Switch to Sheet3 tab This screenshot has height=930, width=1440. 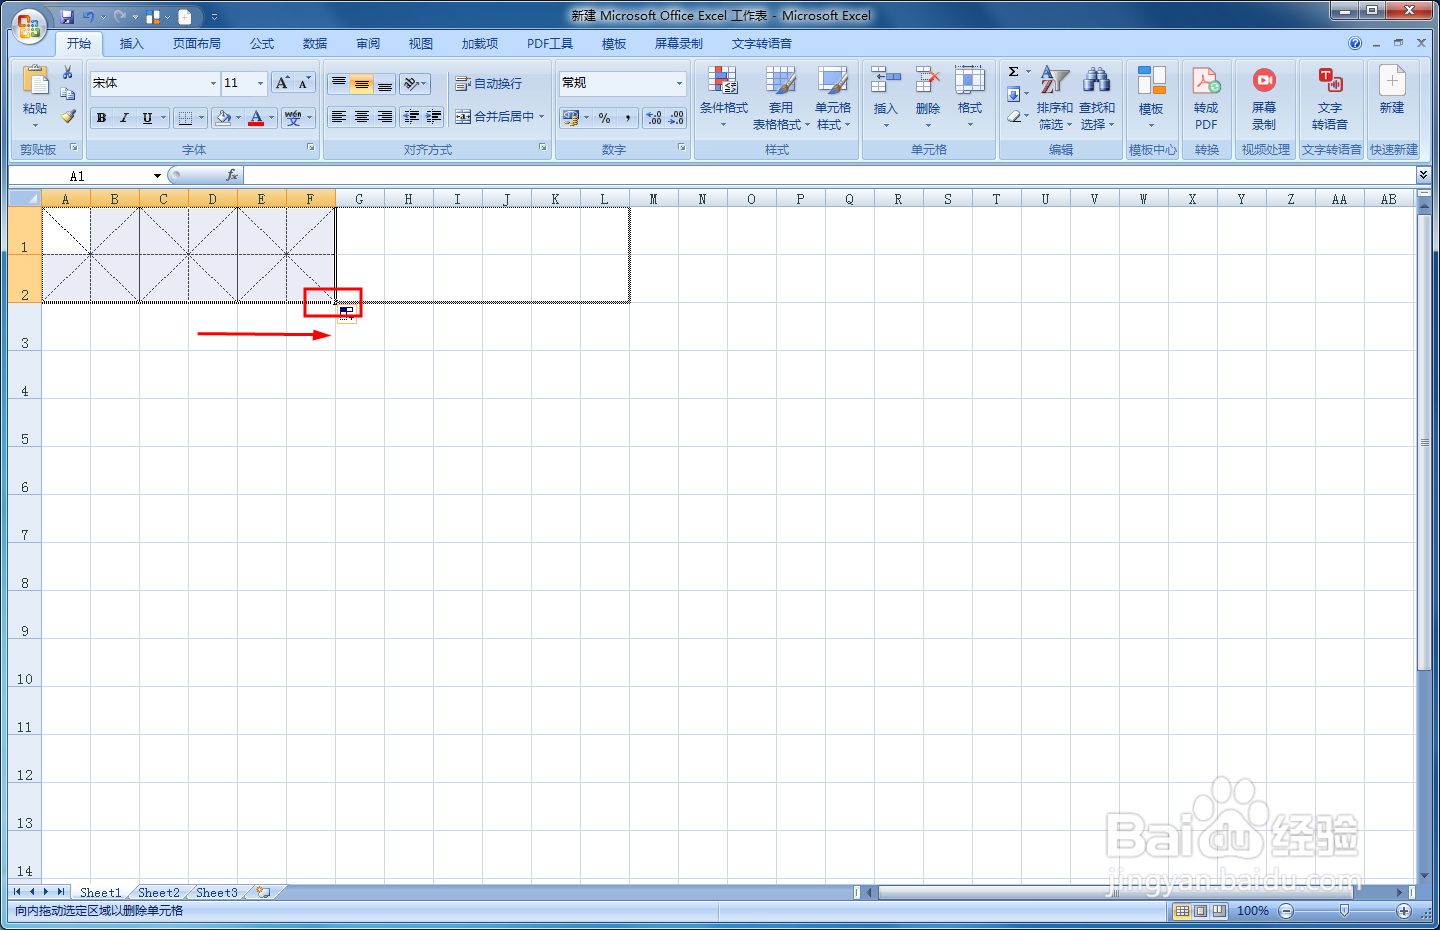(x=217, y=892)
